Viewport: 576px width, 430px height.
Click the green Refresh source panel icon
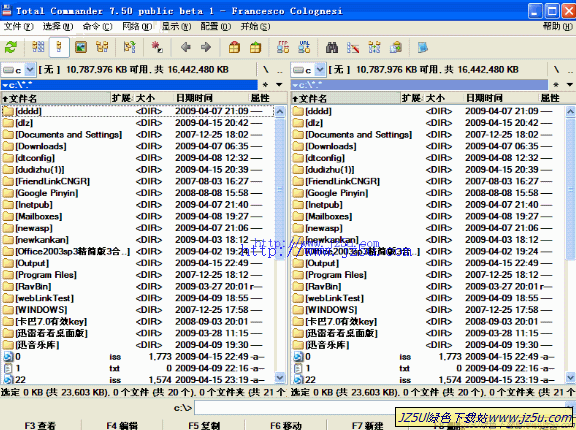click(11, 47)
